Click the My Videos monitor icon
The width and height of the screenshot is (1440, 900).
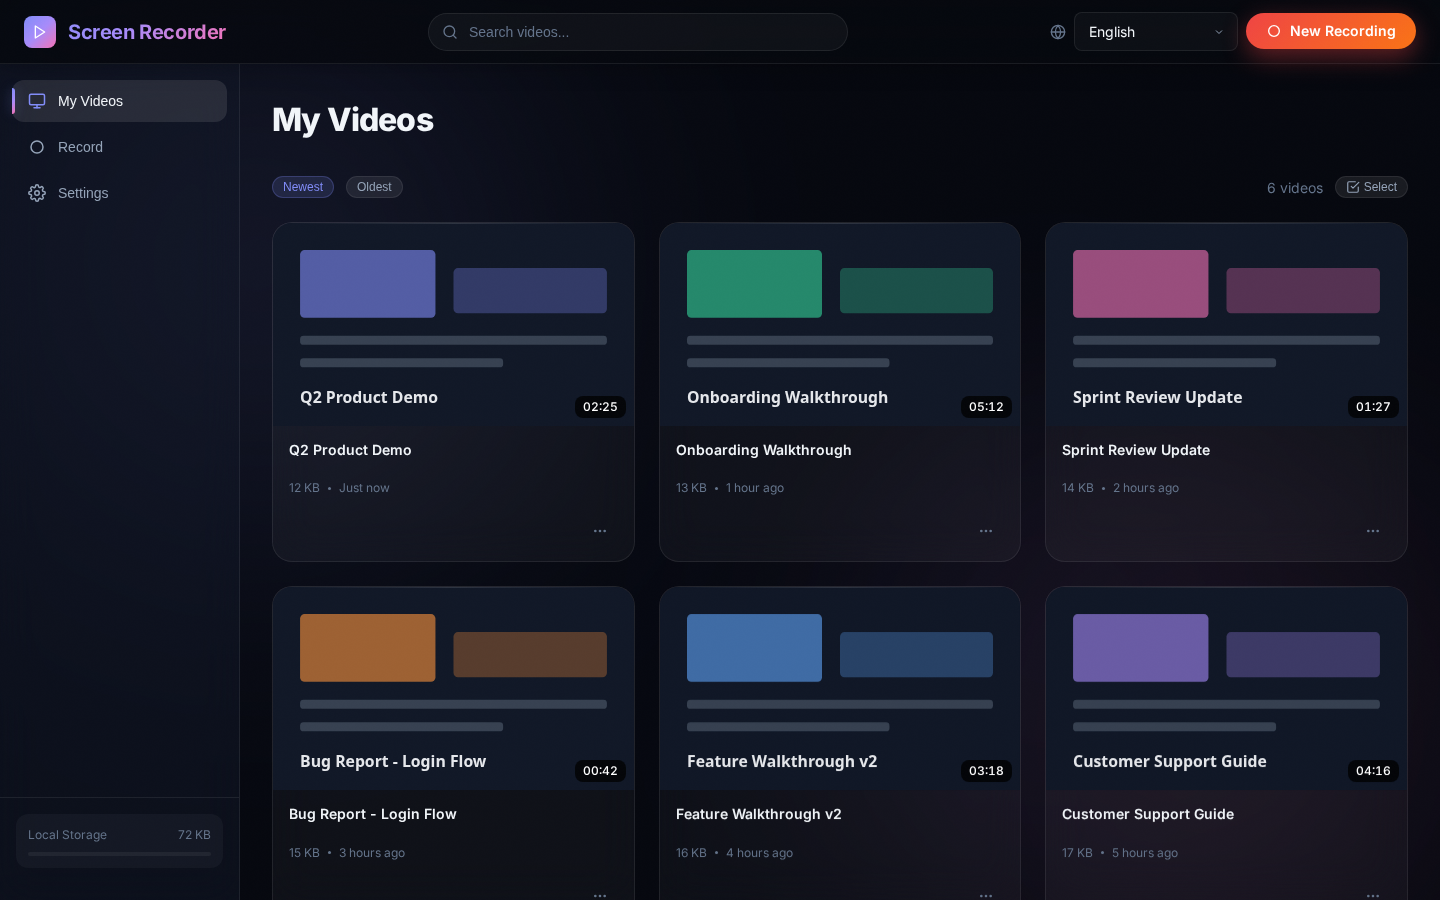[x=37, y=101]
